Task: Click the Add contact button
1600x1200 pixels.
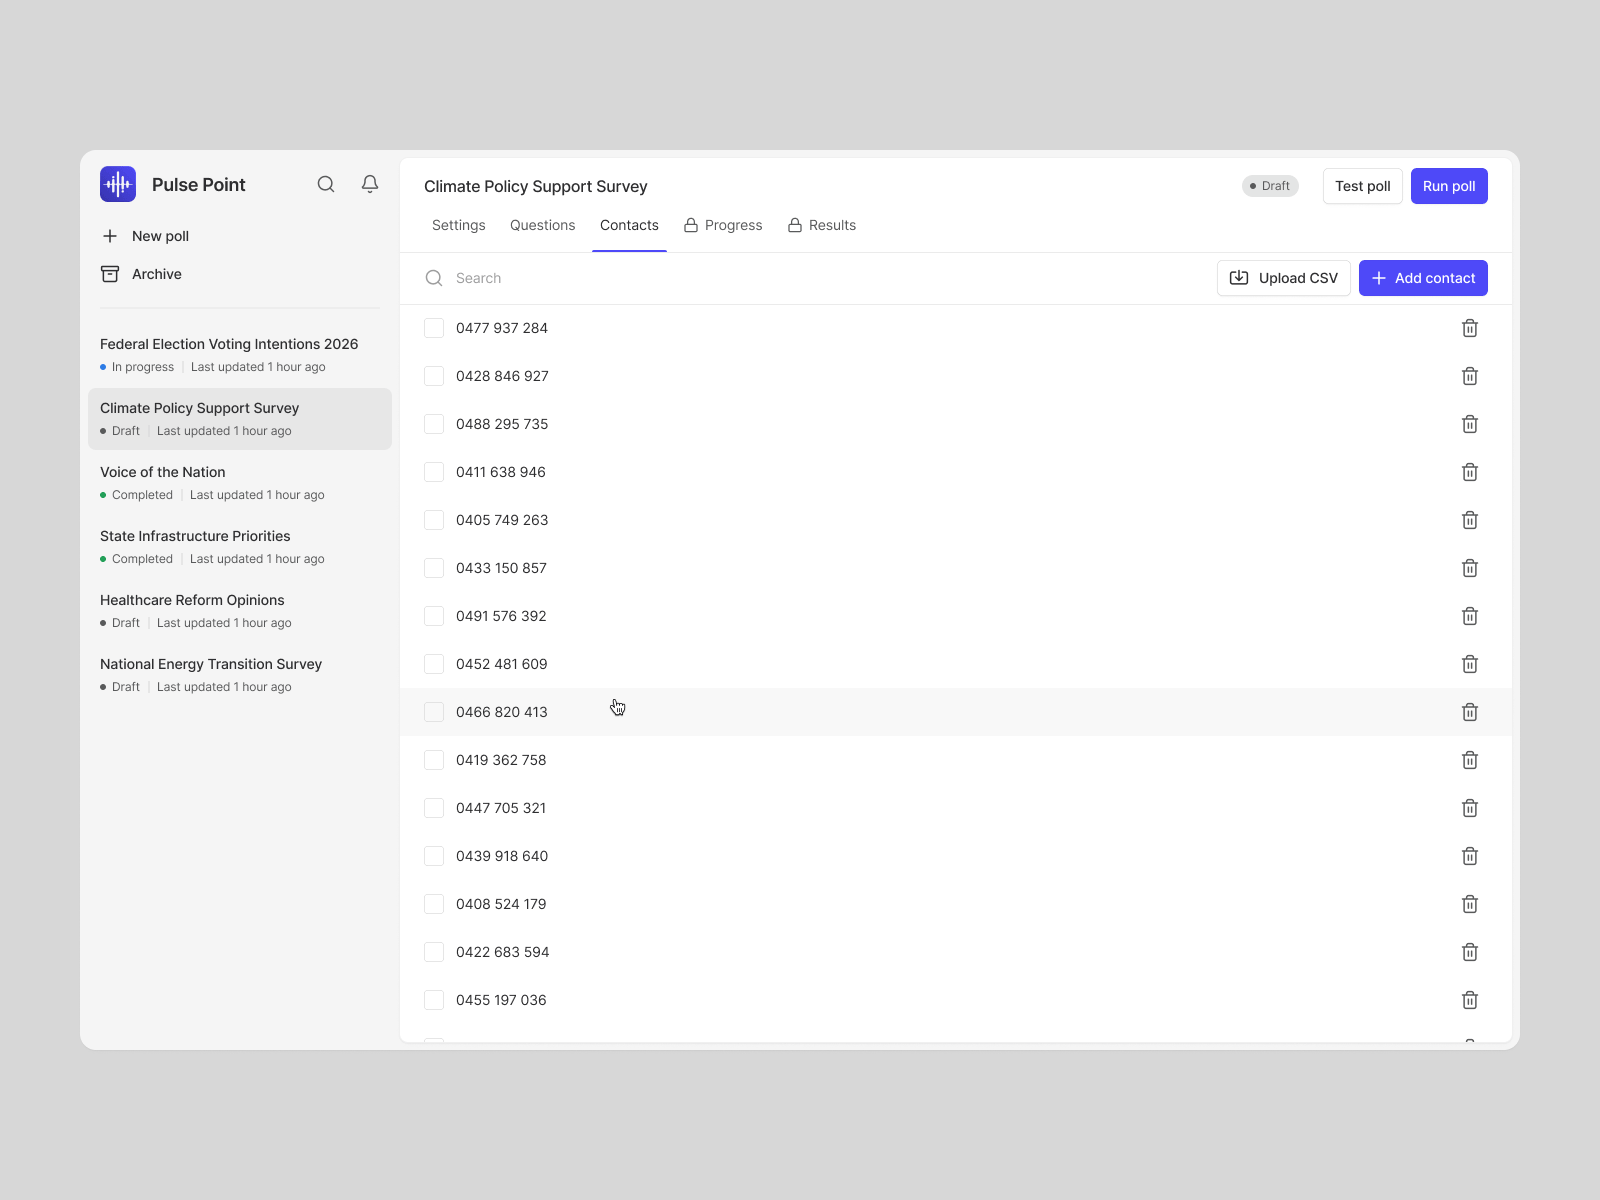Action: 1423,278
